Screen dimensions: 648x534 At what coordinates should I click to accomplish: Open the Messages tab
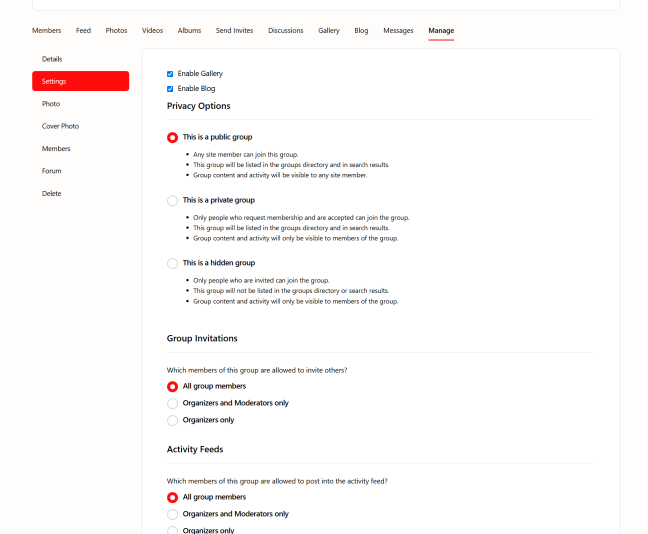pyautogui.click(x=398, y=31)
